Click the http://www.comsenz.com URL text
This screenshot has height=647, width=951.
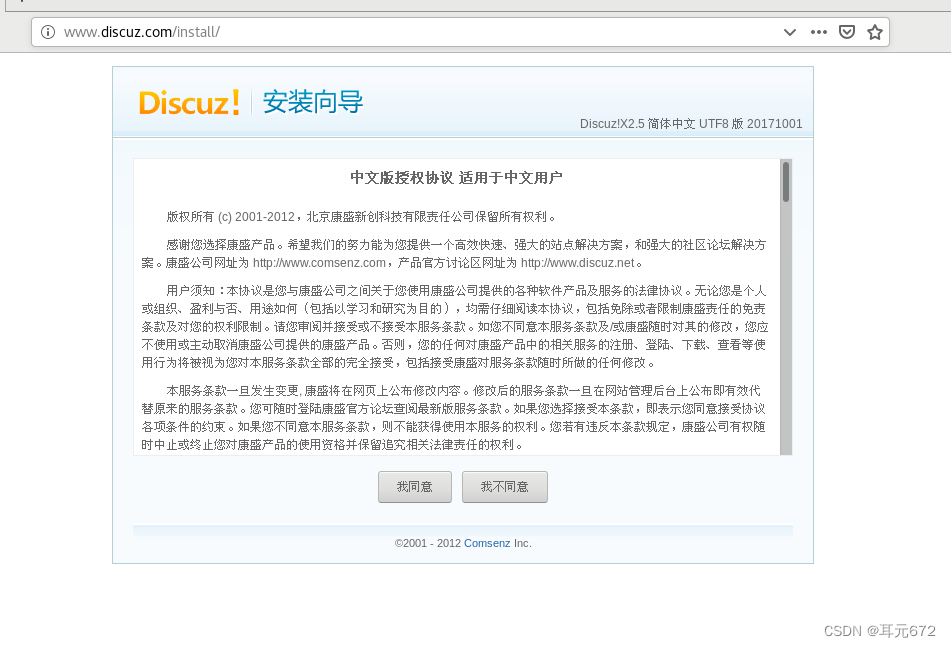click(319, 263)
